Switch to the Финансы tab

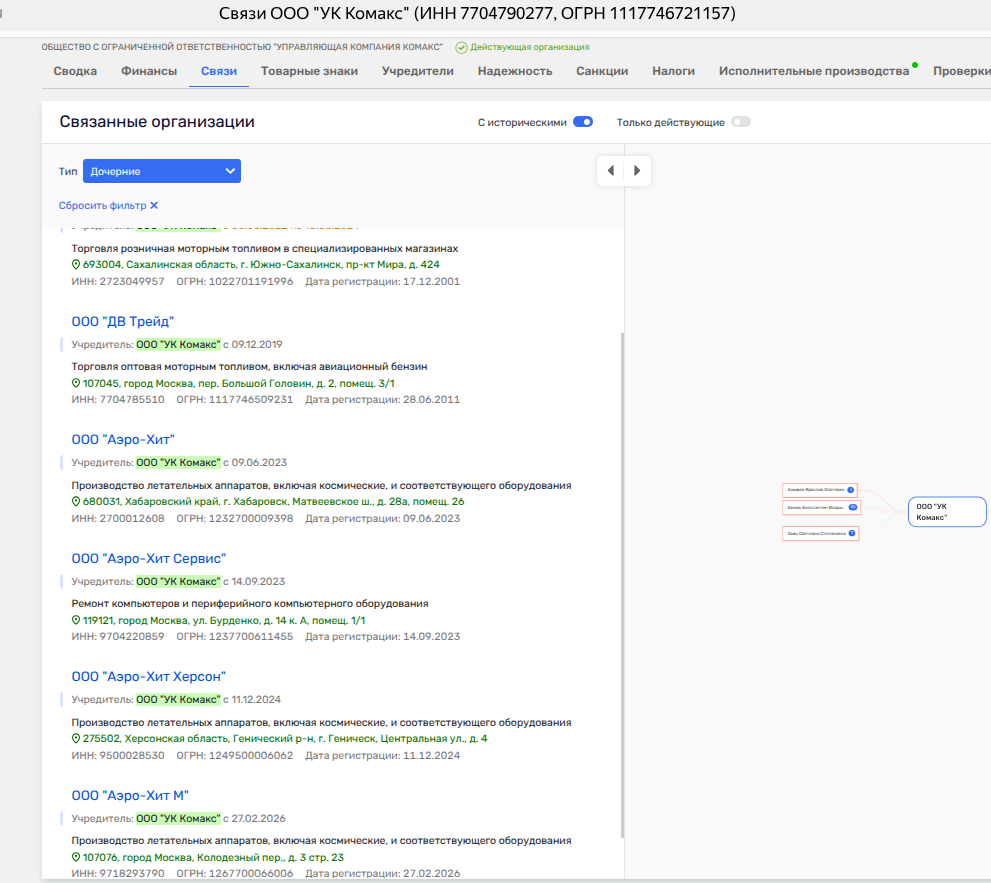tap(149, 71)
